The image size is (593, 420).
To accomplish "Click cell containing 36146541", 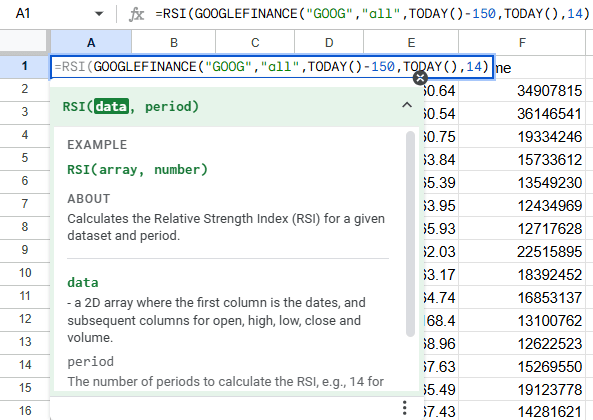I will click(x=522, y=114).
